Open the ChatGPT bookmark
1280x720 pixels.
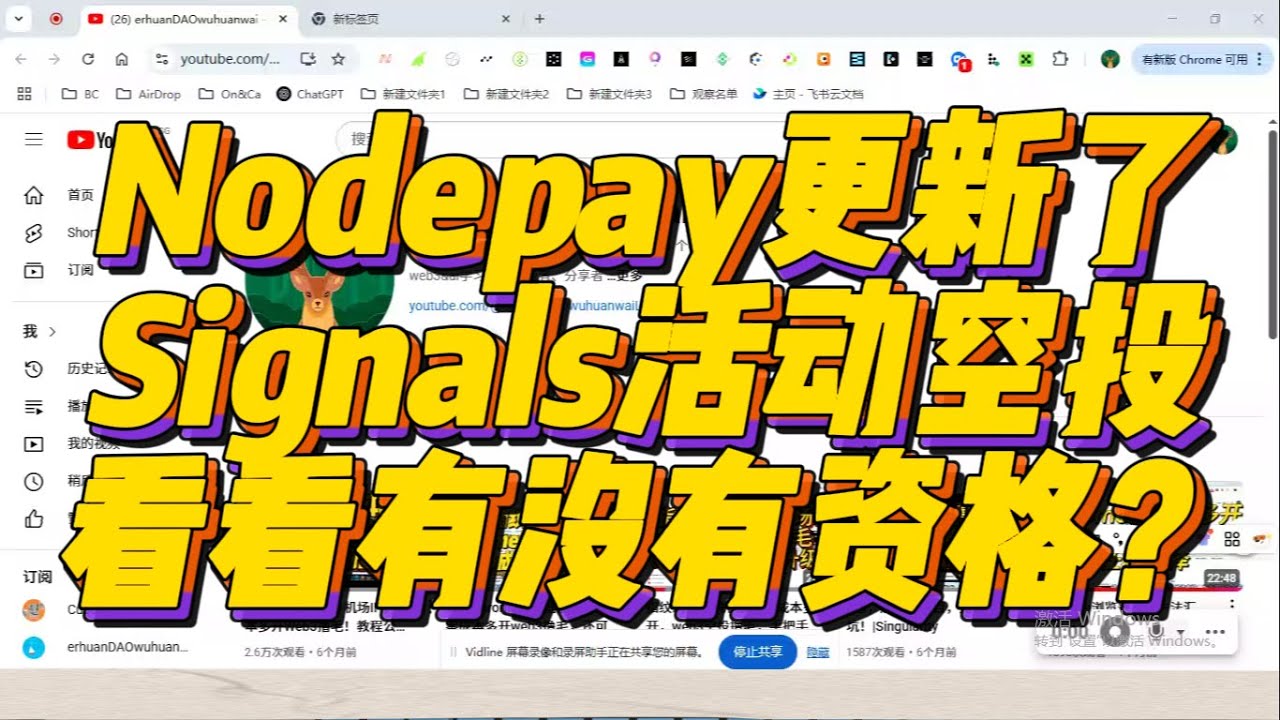(310, 94)
